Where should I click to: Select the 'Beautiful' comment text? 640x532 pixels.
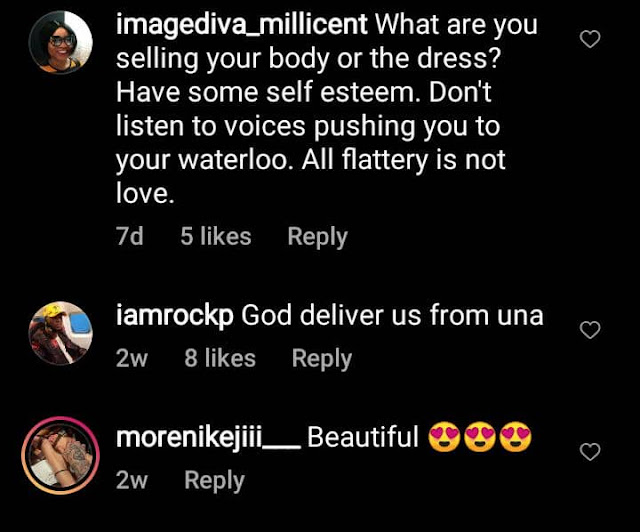(x=363, y=437)
